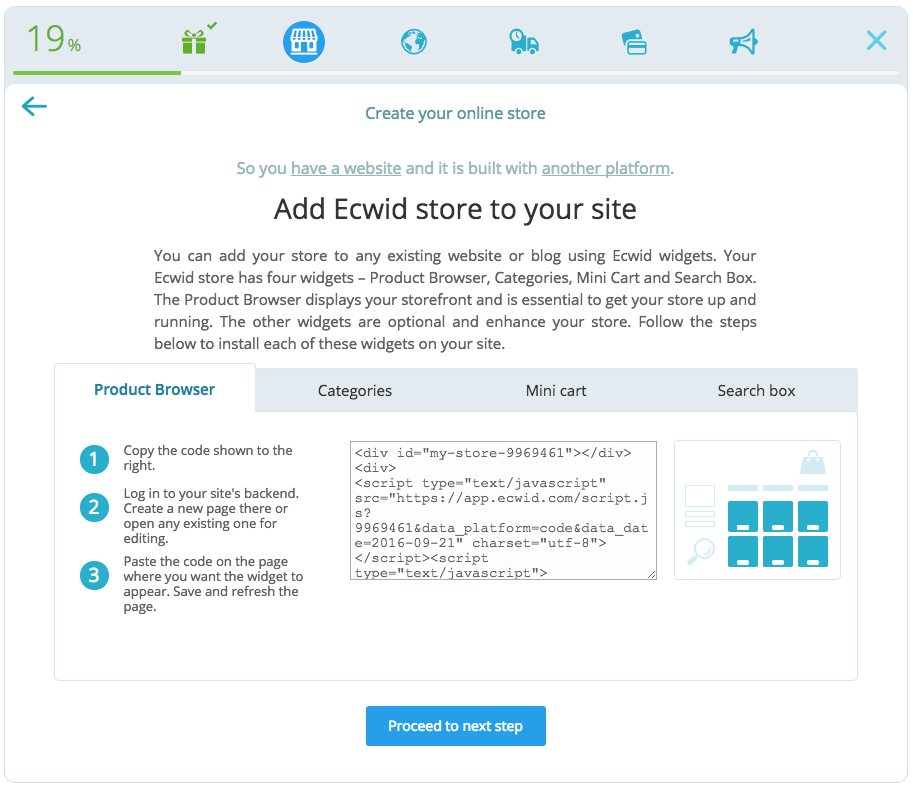Click the 'another platform' link
The width and height of the screenshot is (913, 789).
point(606,168)
